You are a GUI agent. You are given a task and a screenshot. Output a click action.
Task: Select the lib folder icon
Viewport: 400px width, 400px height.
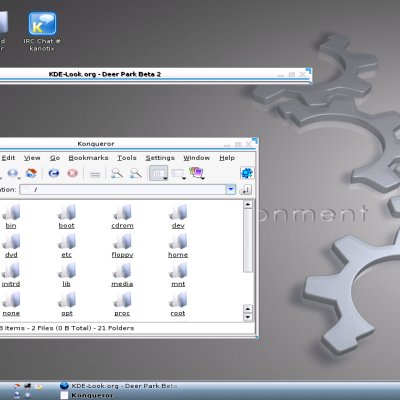click(x=67, y=271)
